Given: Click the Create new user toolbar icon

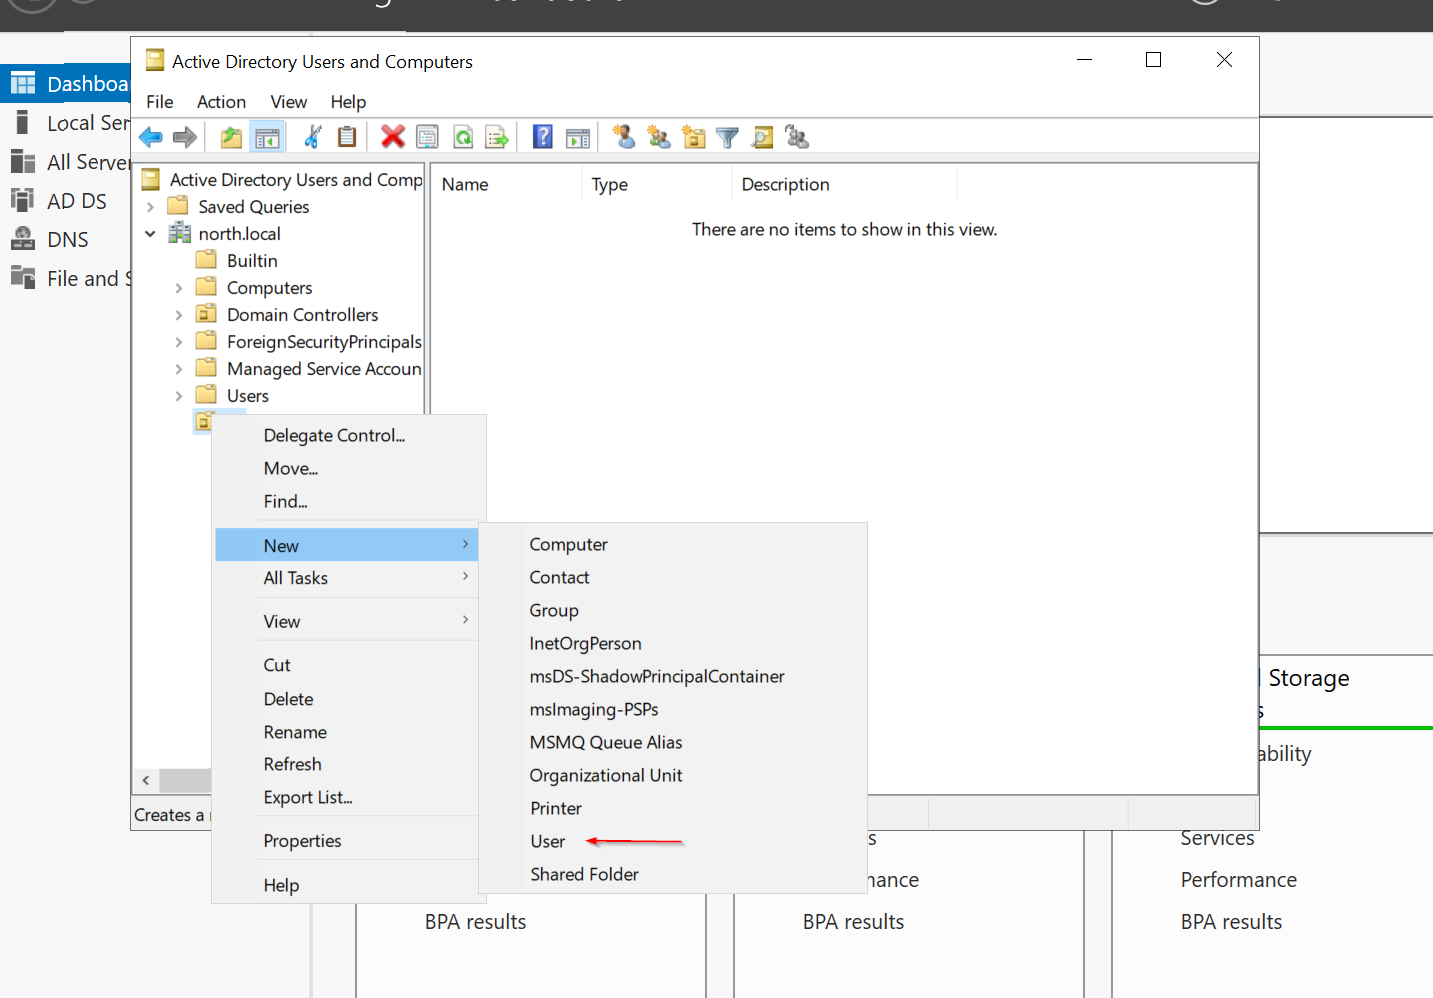Looking at the screenshot, I should click(624, 137).
